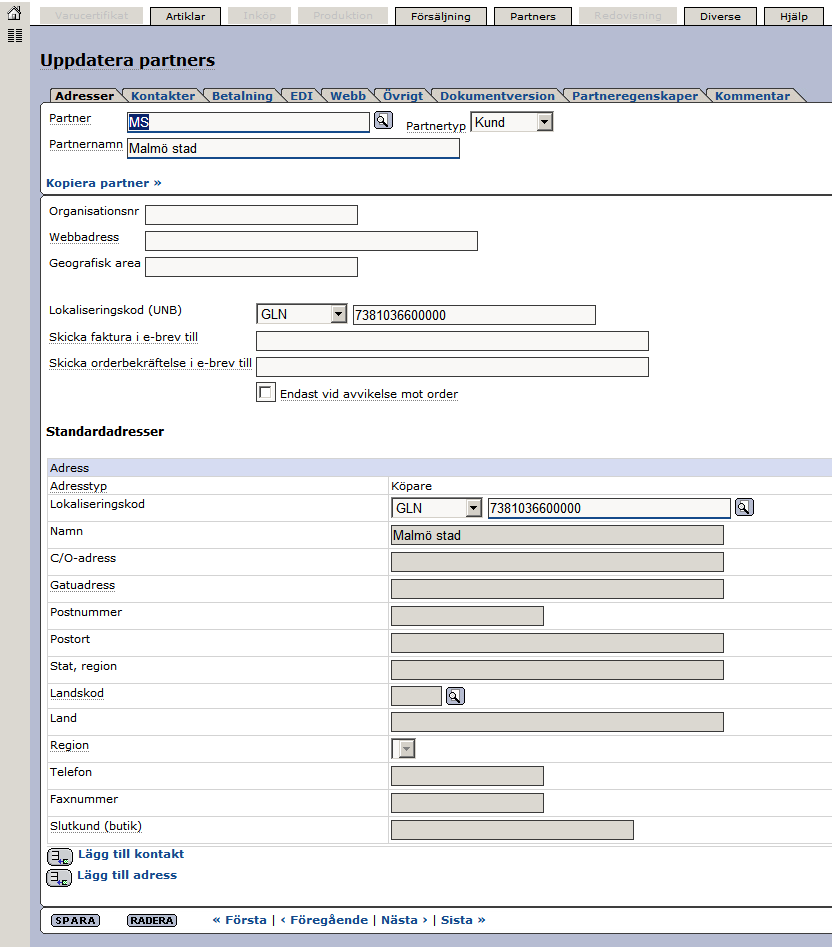Image resolution: width=832 pixels, height=947 pixels.
Task: Click the Postort field
Action: point(557,643)
